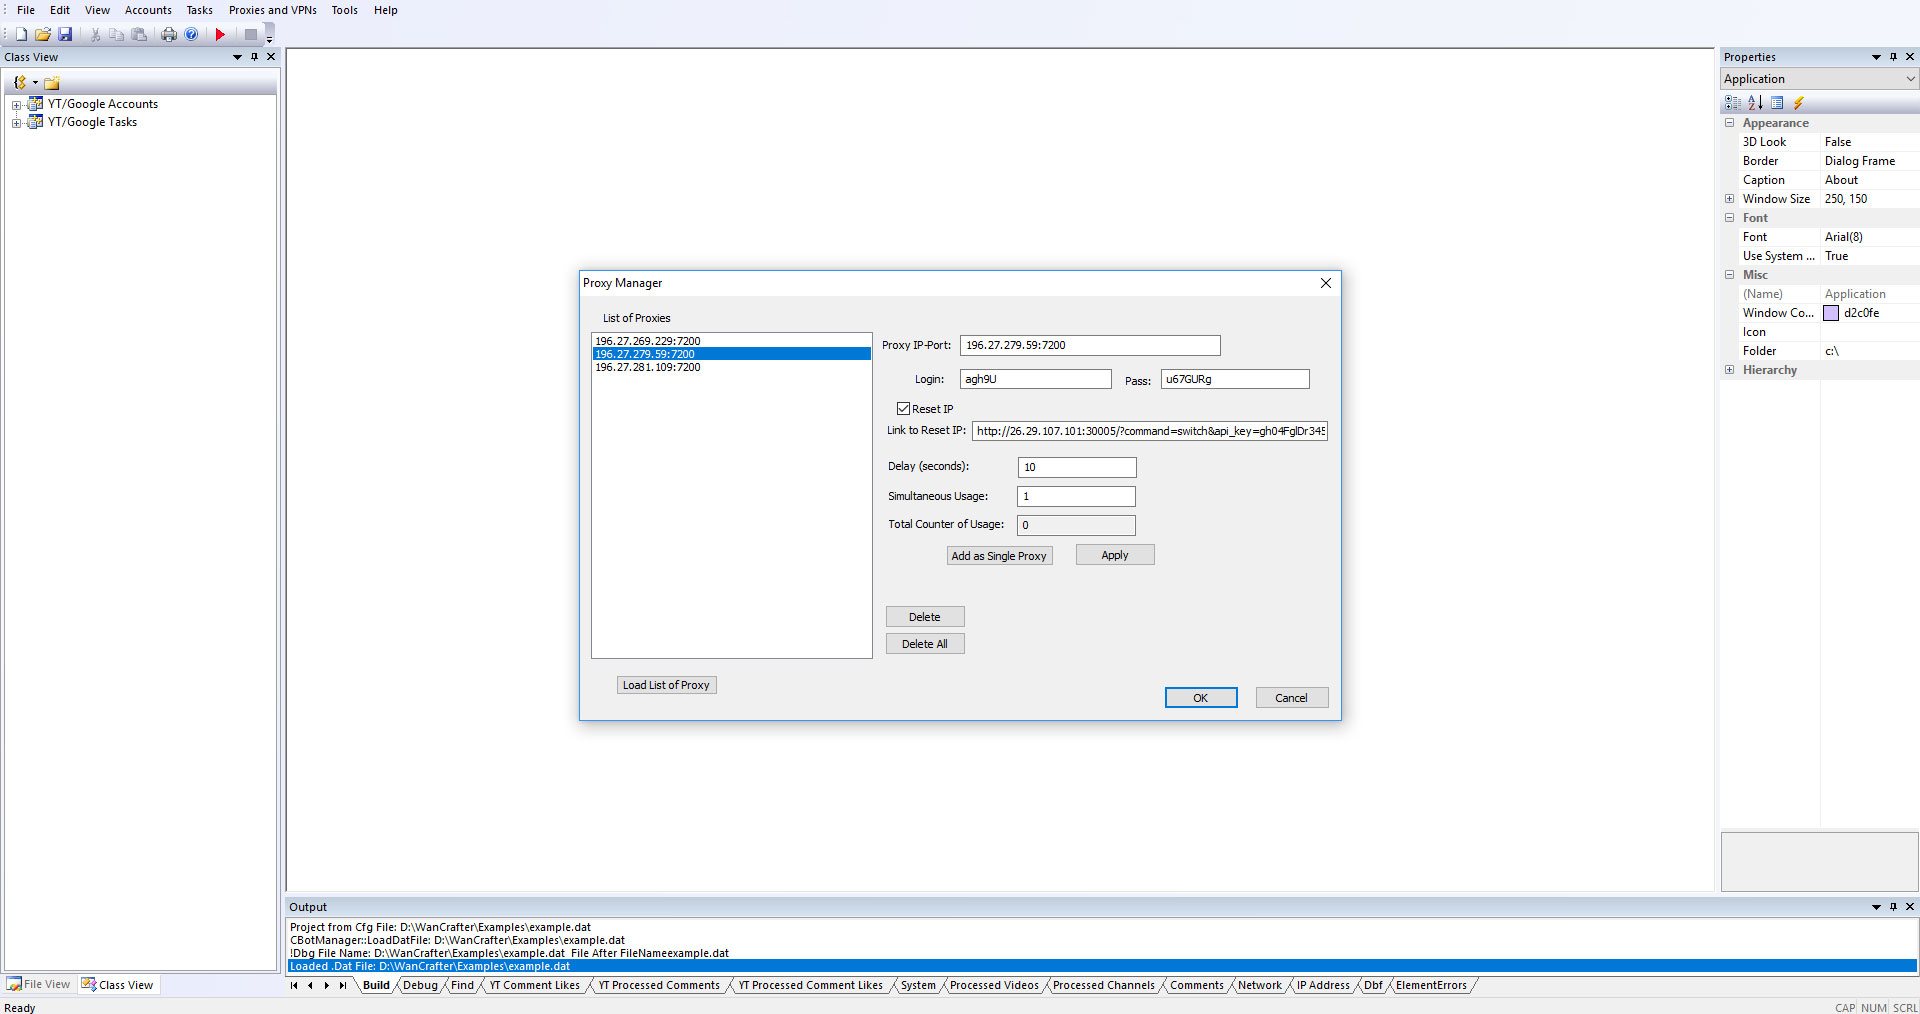Click the lightning bolt Events icon
Viewport: 1920px width, 1014px height.
1798,103
